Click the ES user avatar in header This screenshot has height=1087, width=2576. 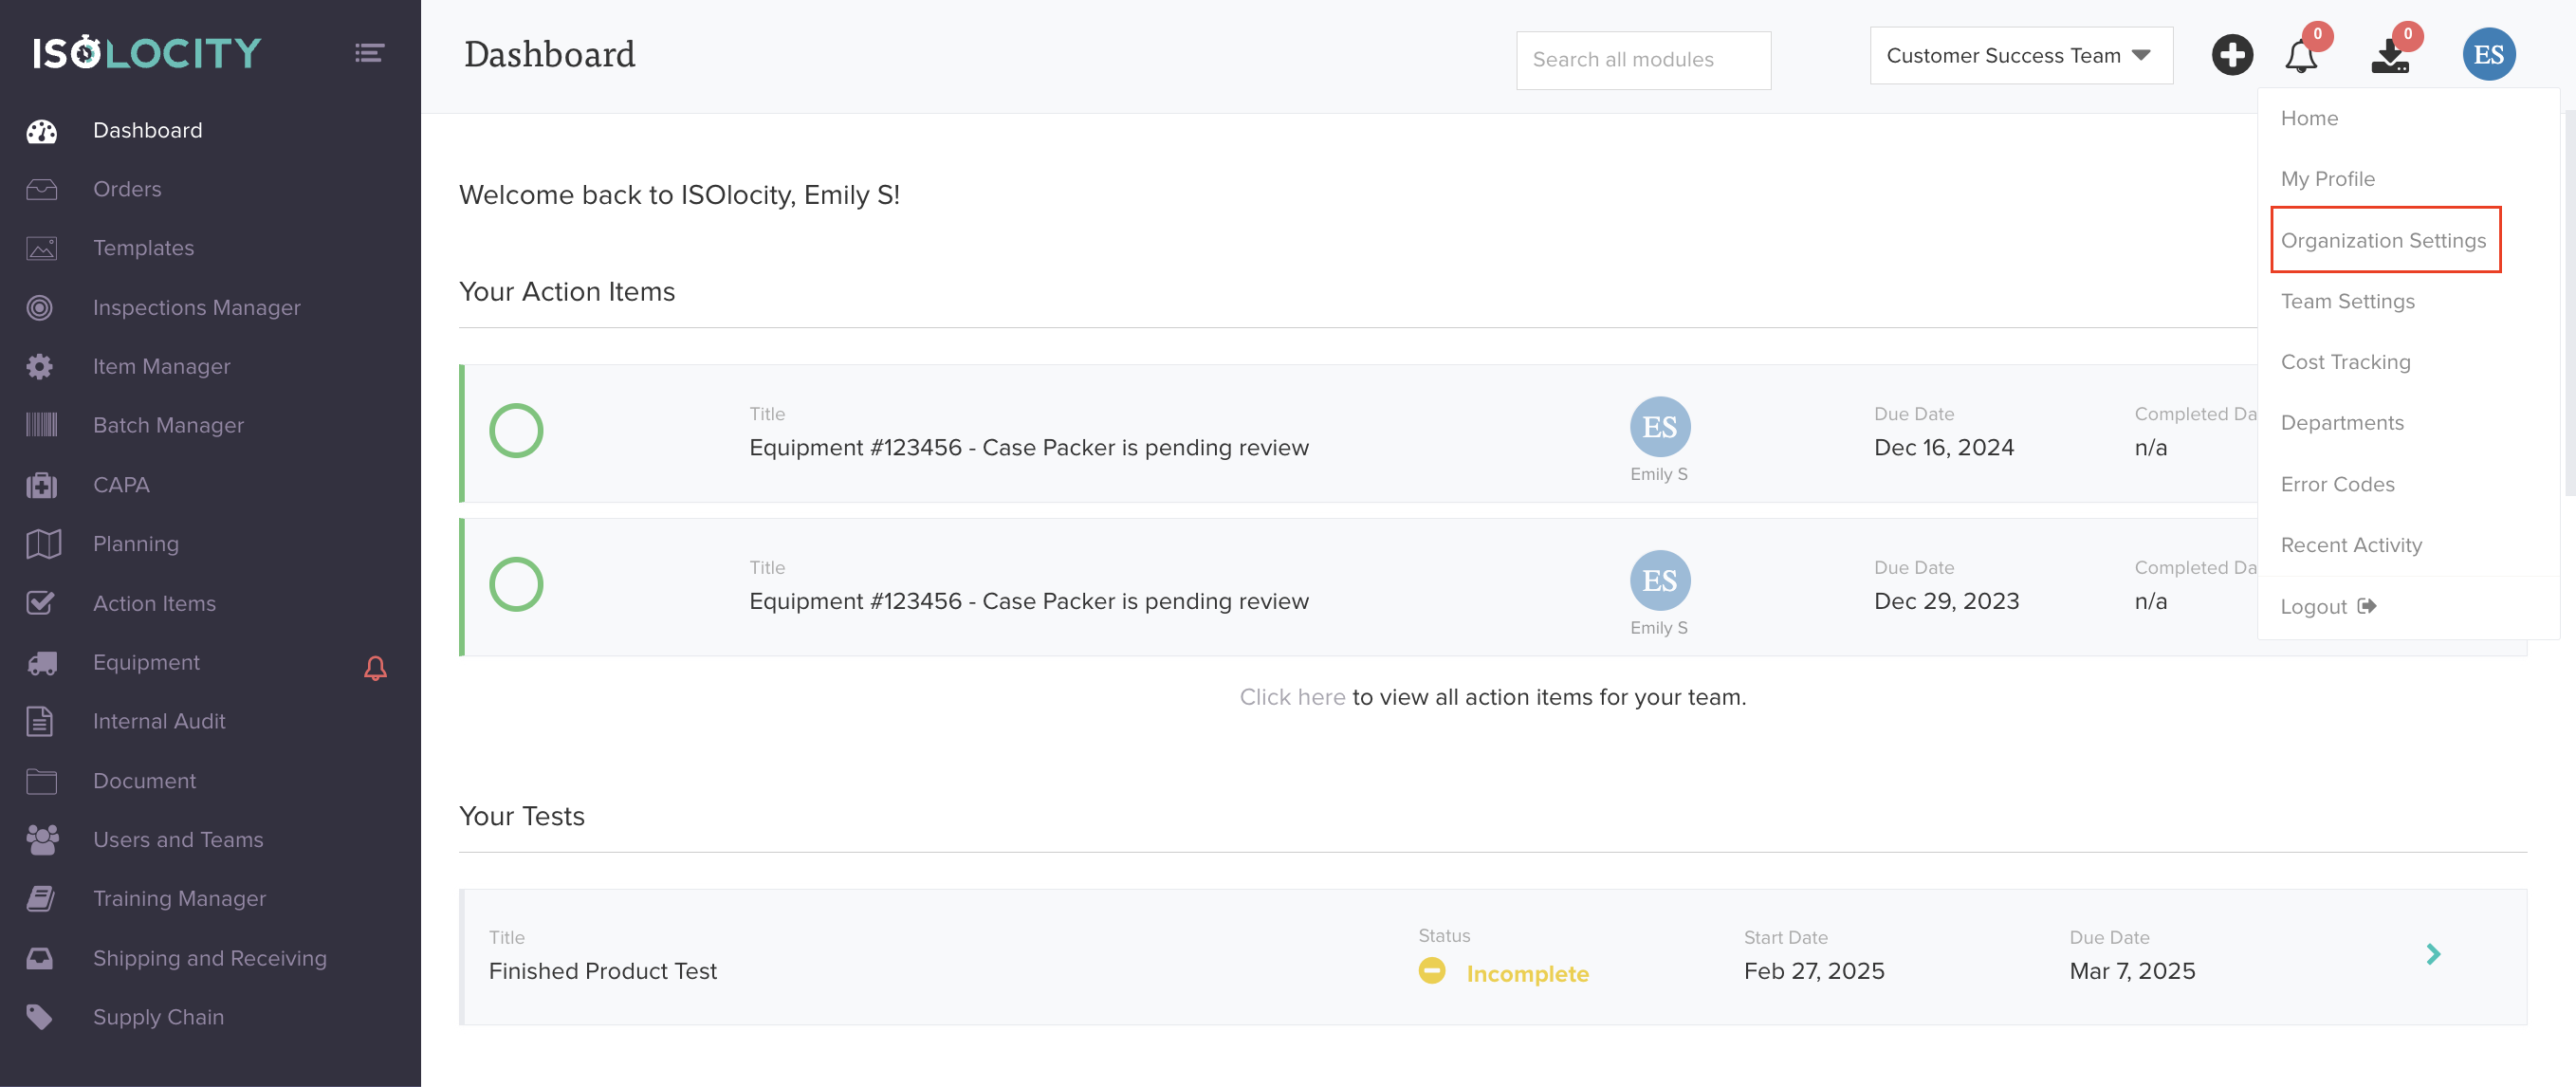click(2487, 55)
